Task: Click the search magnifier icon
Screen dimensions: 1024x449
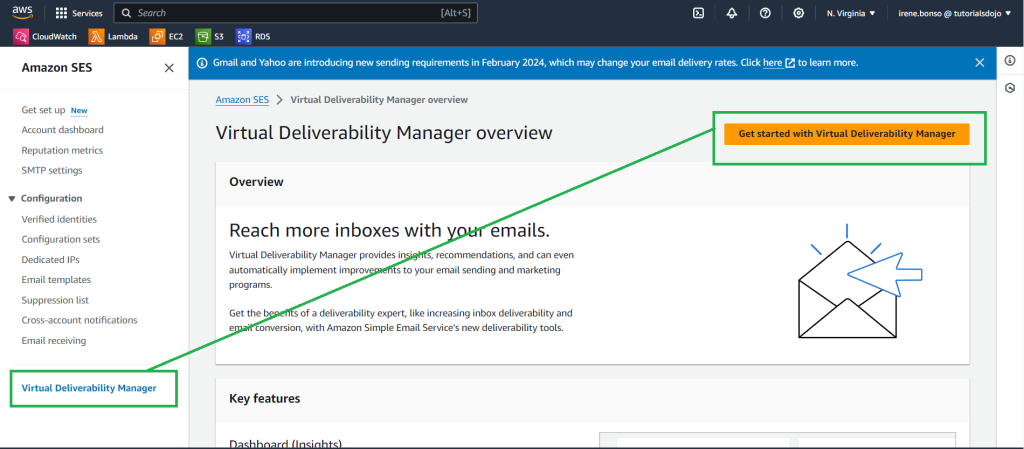Action: [x=127, y=13]
